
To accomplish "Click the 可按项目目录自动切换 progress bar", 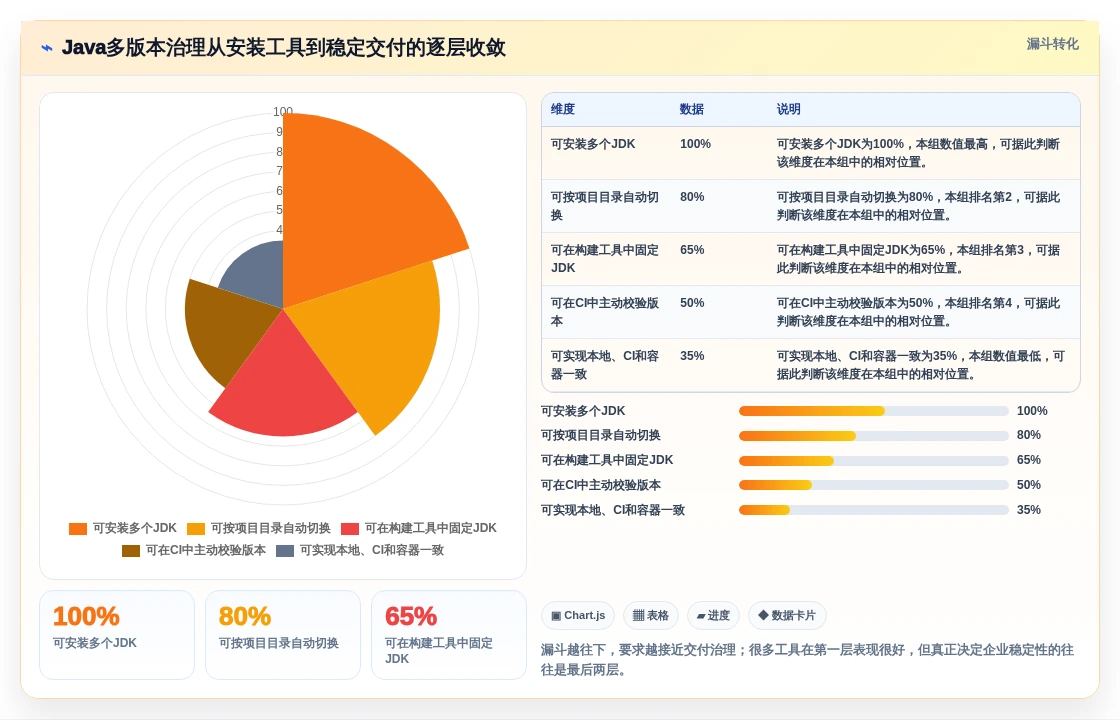I will pos(874,436).
